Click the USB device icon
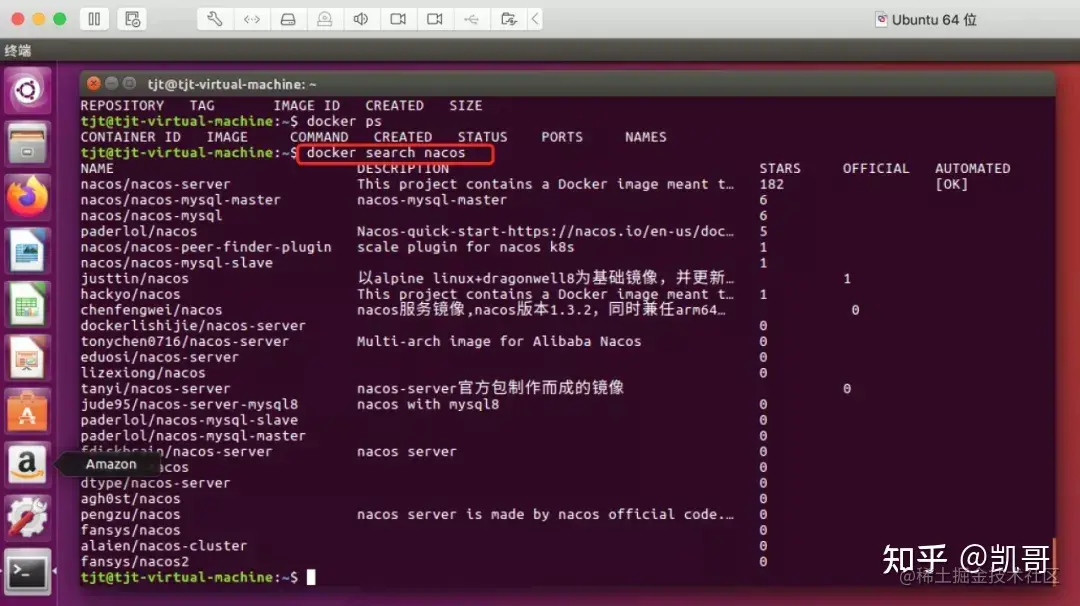 coord(471,19)
